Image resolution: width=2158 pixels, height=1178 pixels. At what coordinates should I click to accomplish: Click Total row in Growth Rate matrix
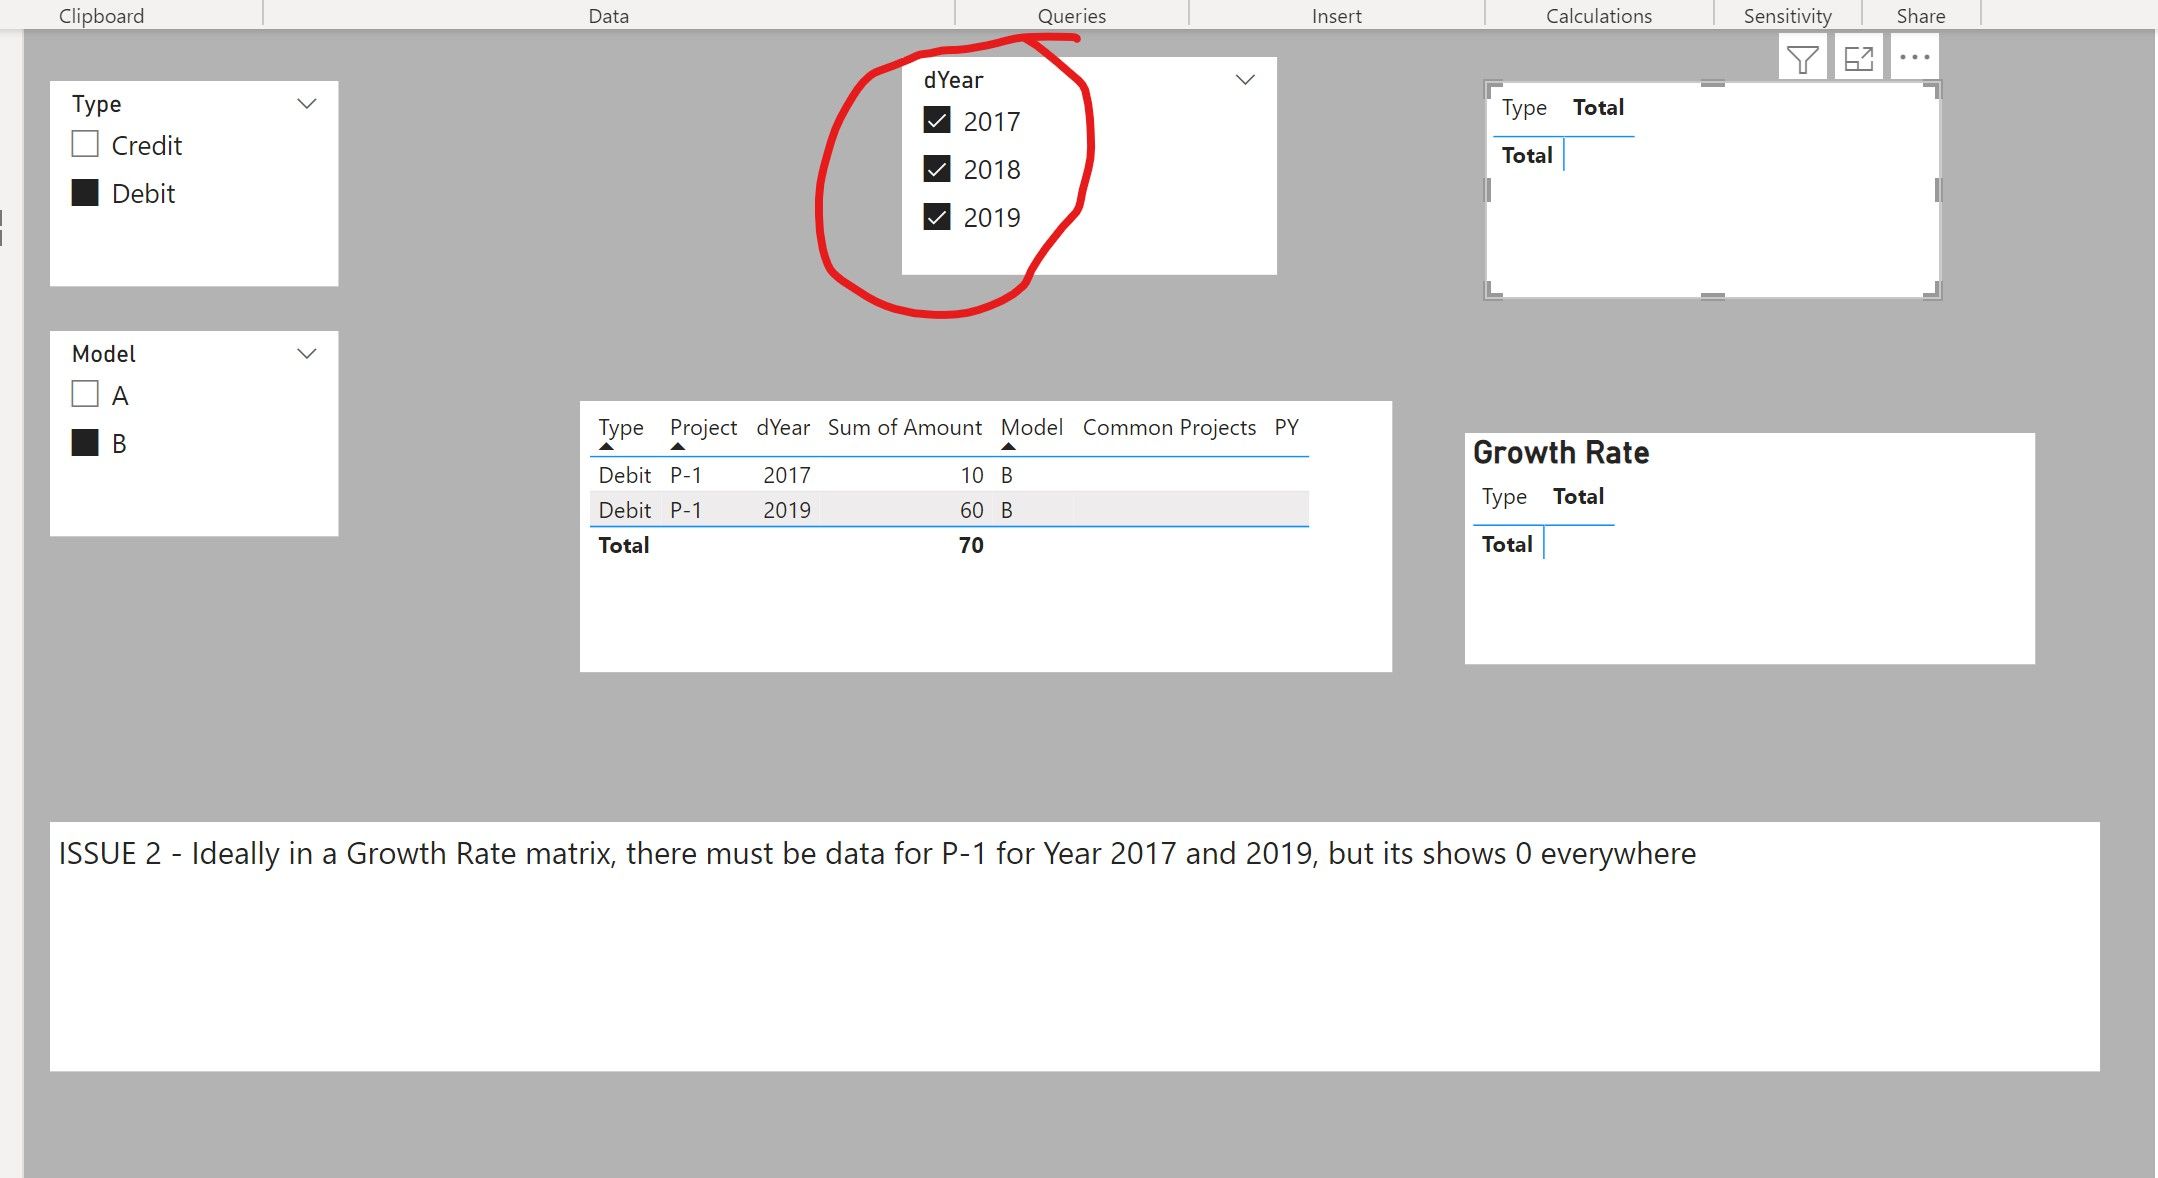point(1506,545)
